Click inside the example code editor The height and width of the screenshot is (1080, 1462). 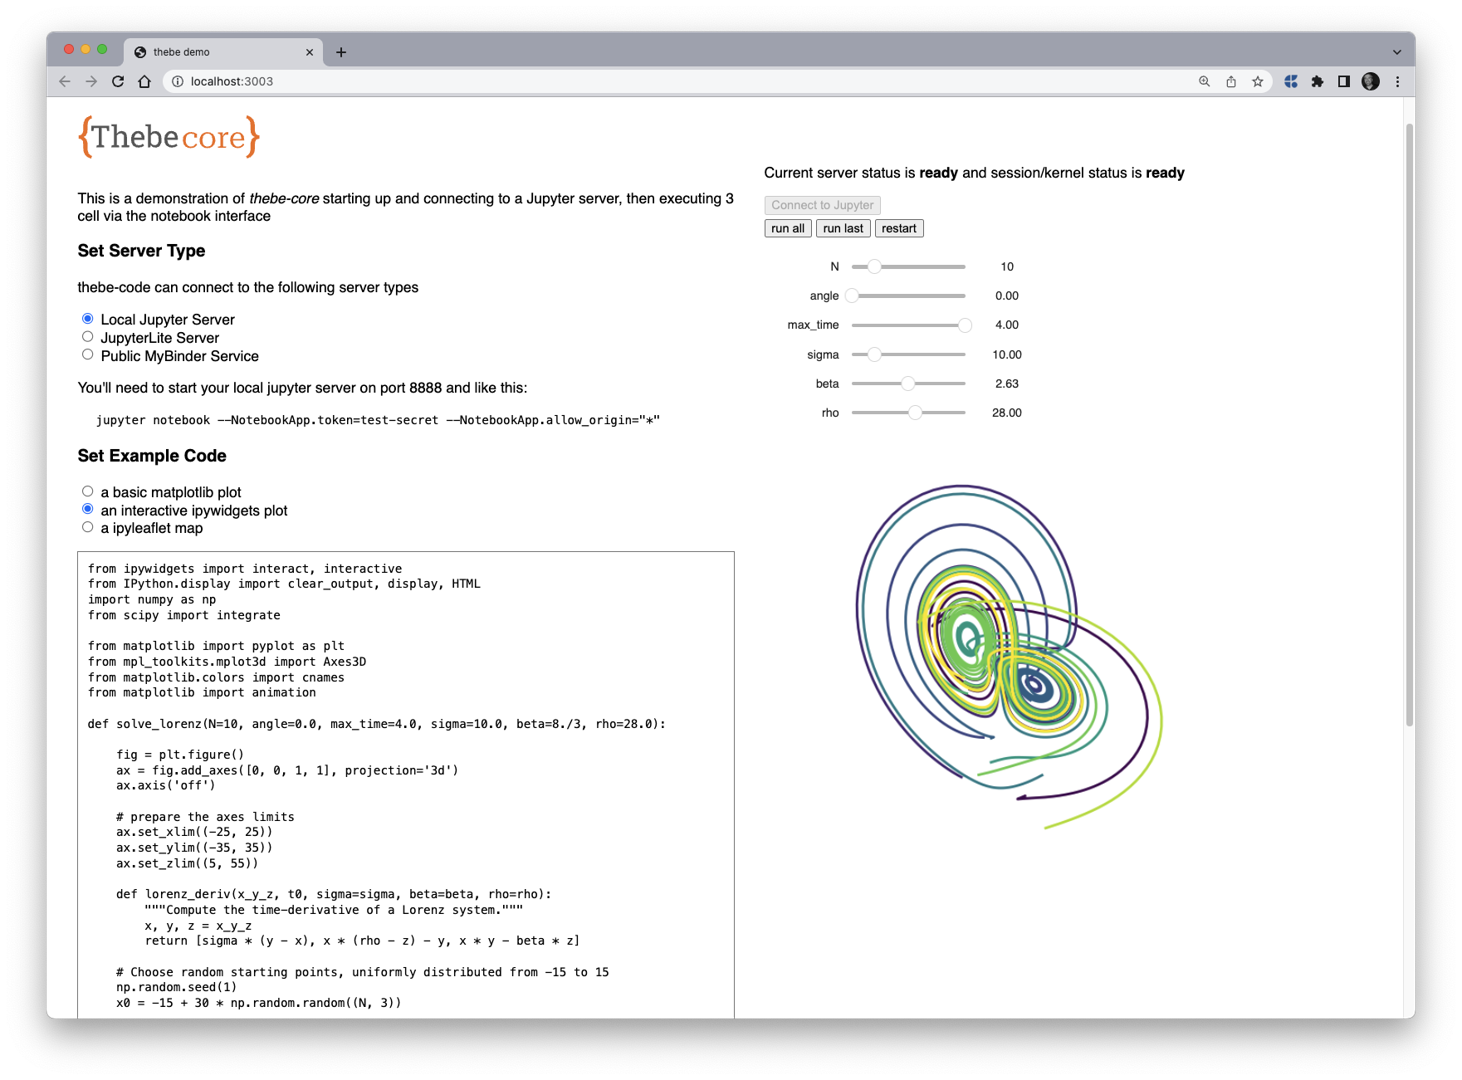406,785
